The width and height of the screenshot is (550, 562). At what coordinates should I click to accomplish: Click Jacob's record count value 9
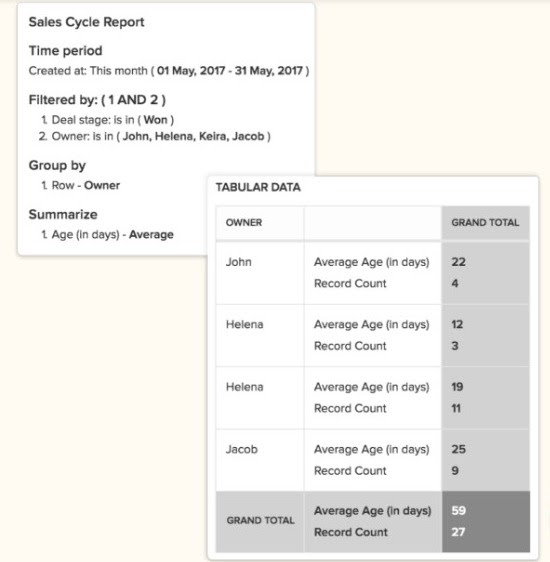455,471
